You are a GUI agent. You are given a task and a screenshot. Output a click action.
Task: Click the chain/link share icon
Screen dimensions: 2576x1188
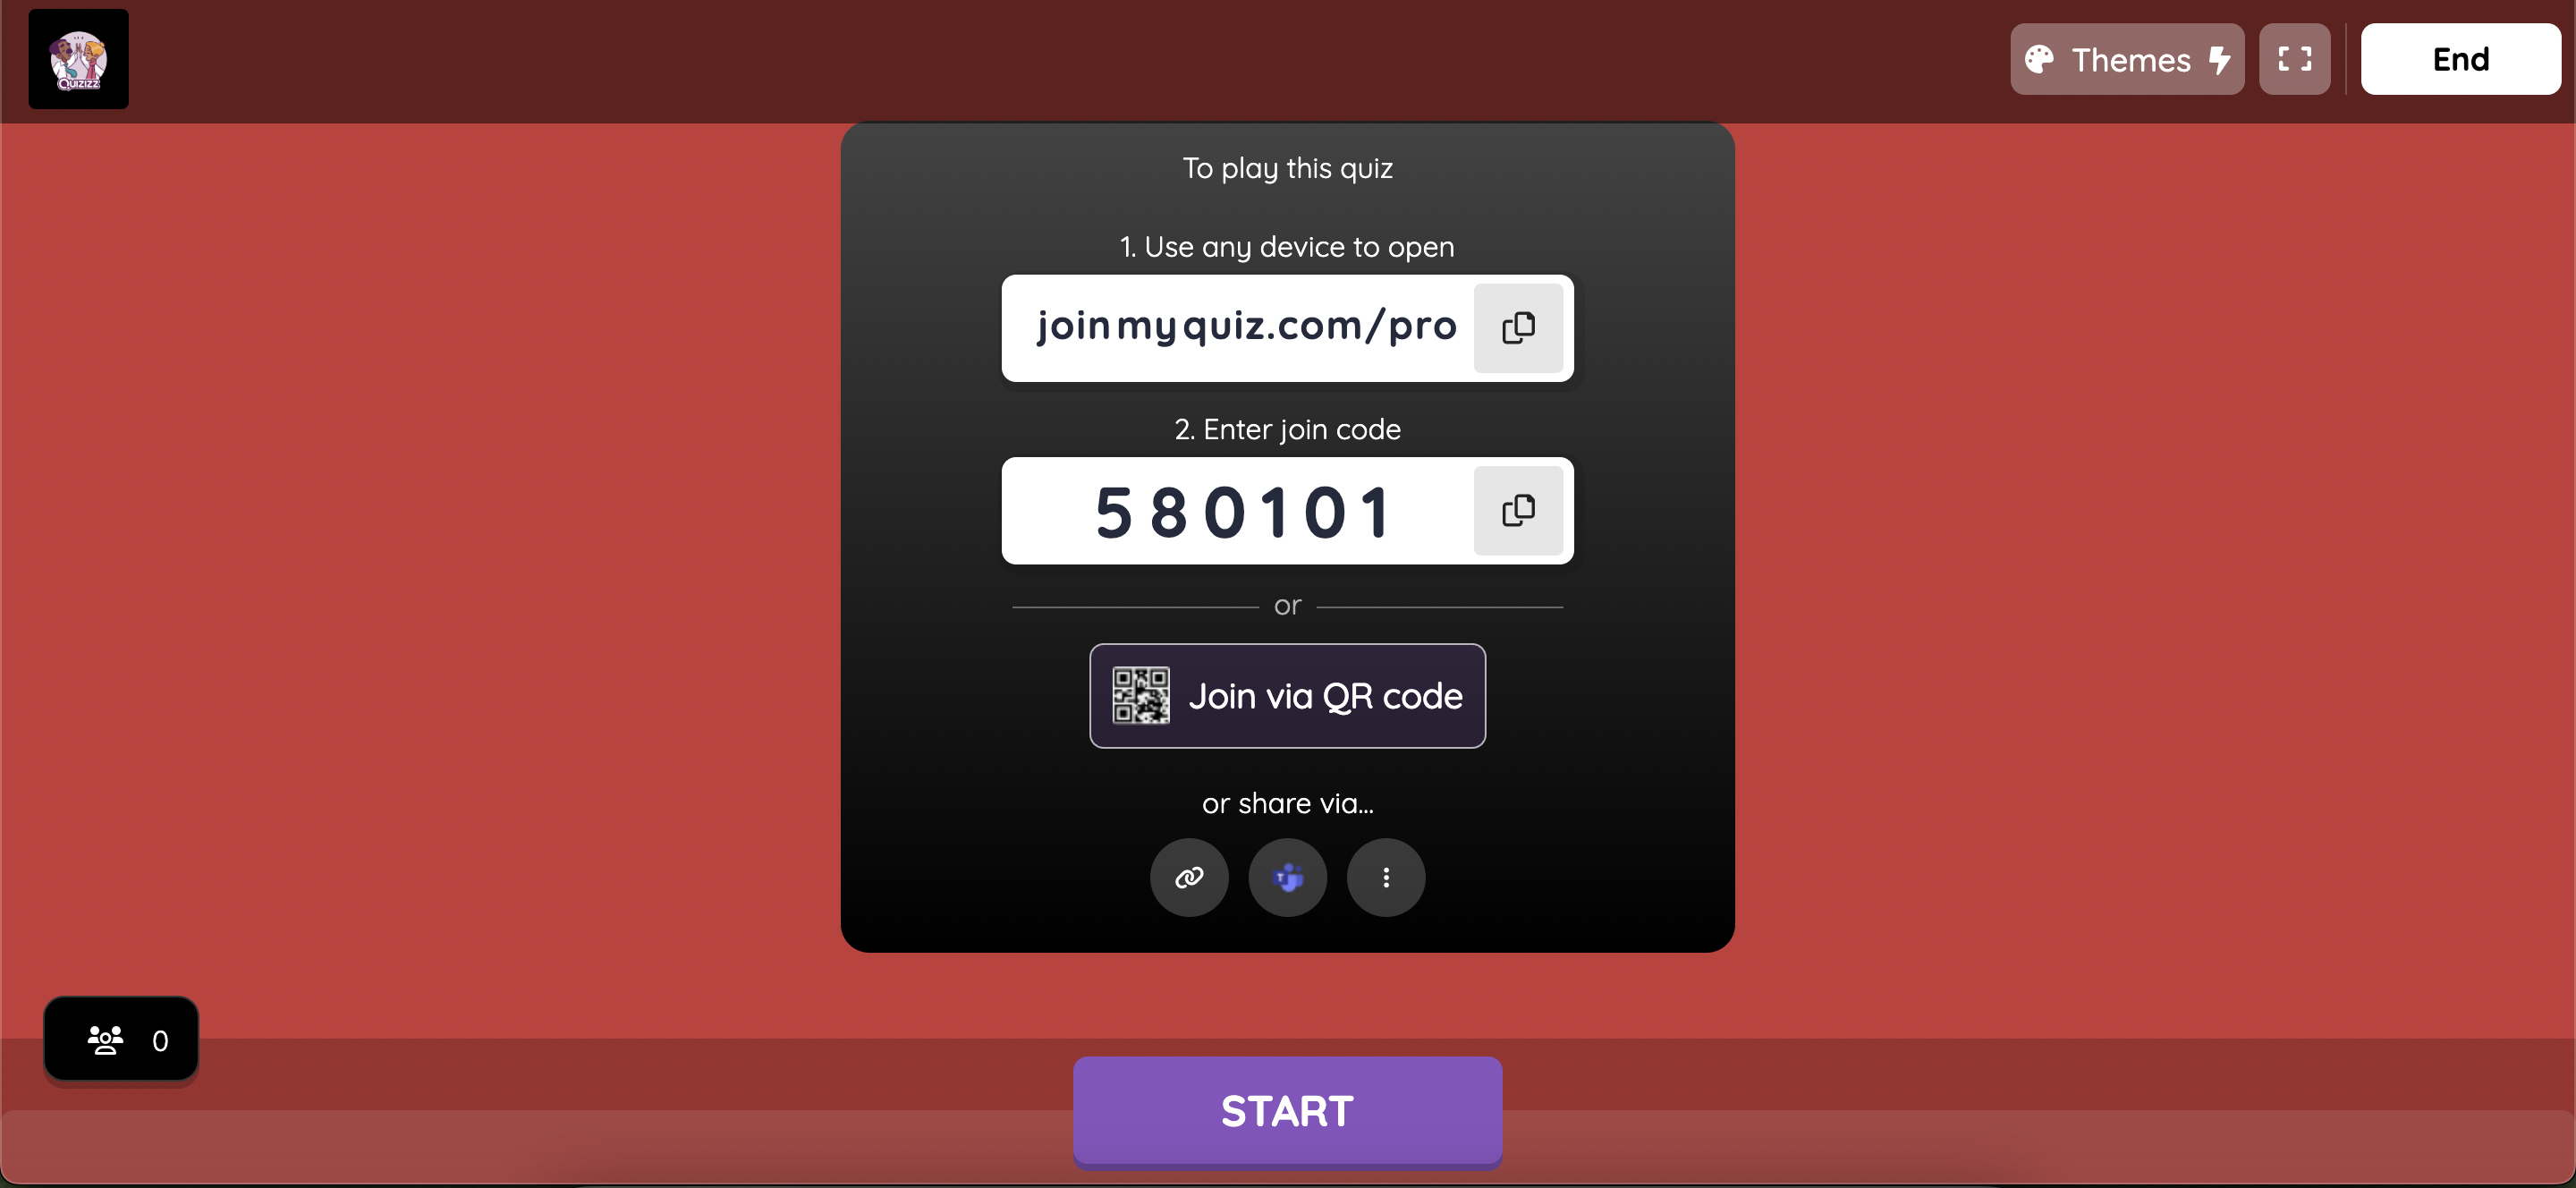pos(1190,876)
